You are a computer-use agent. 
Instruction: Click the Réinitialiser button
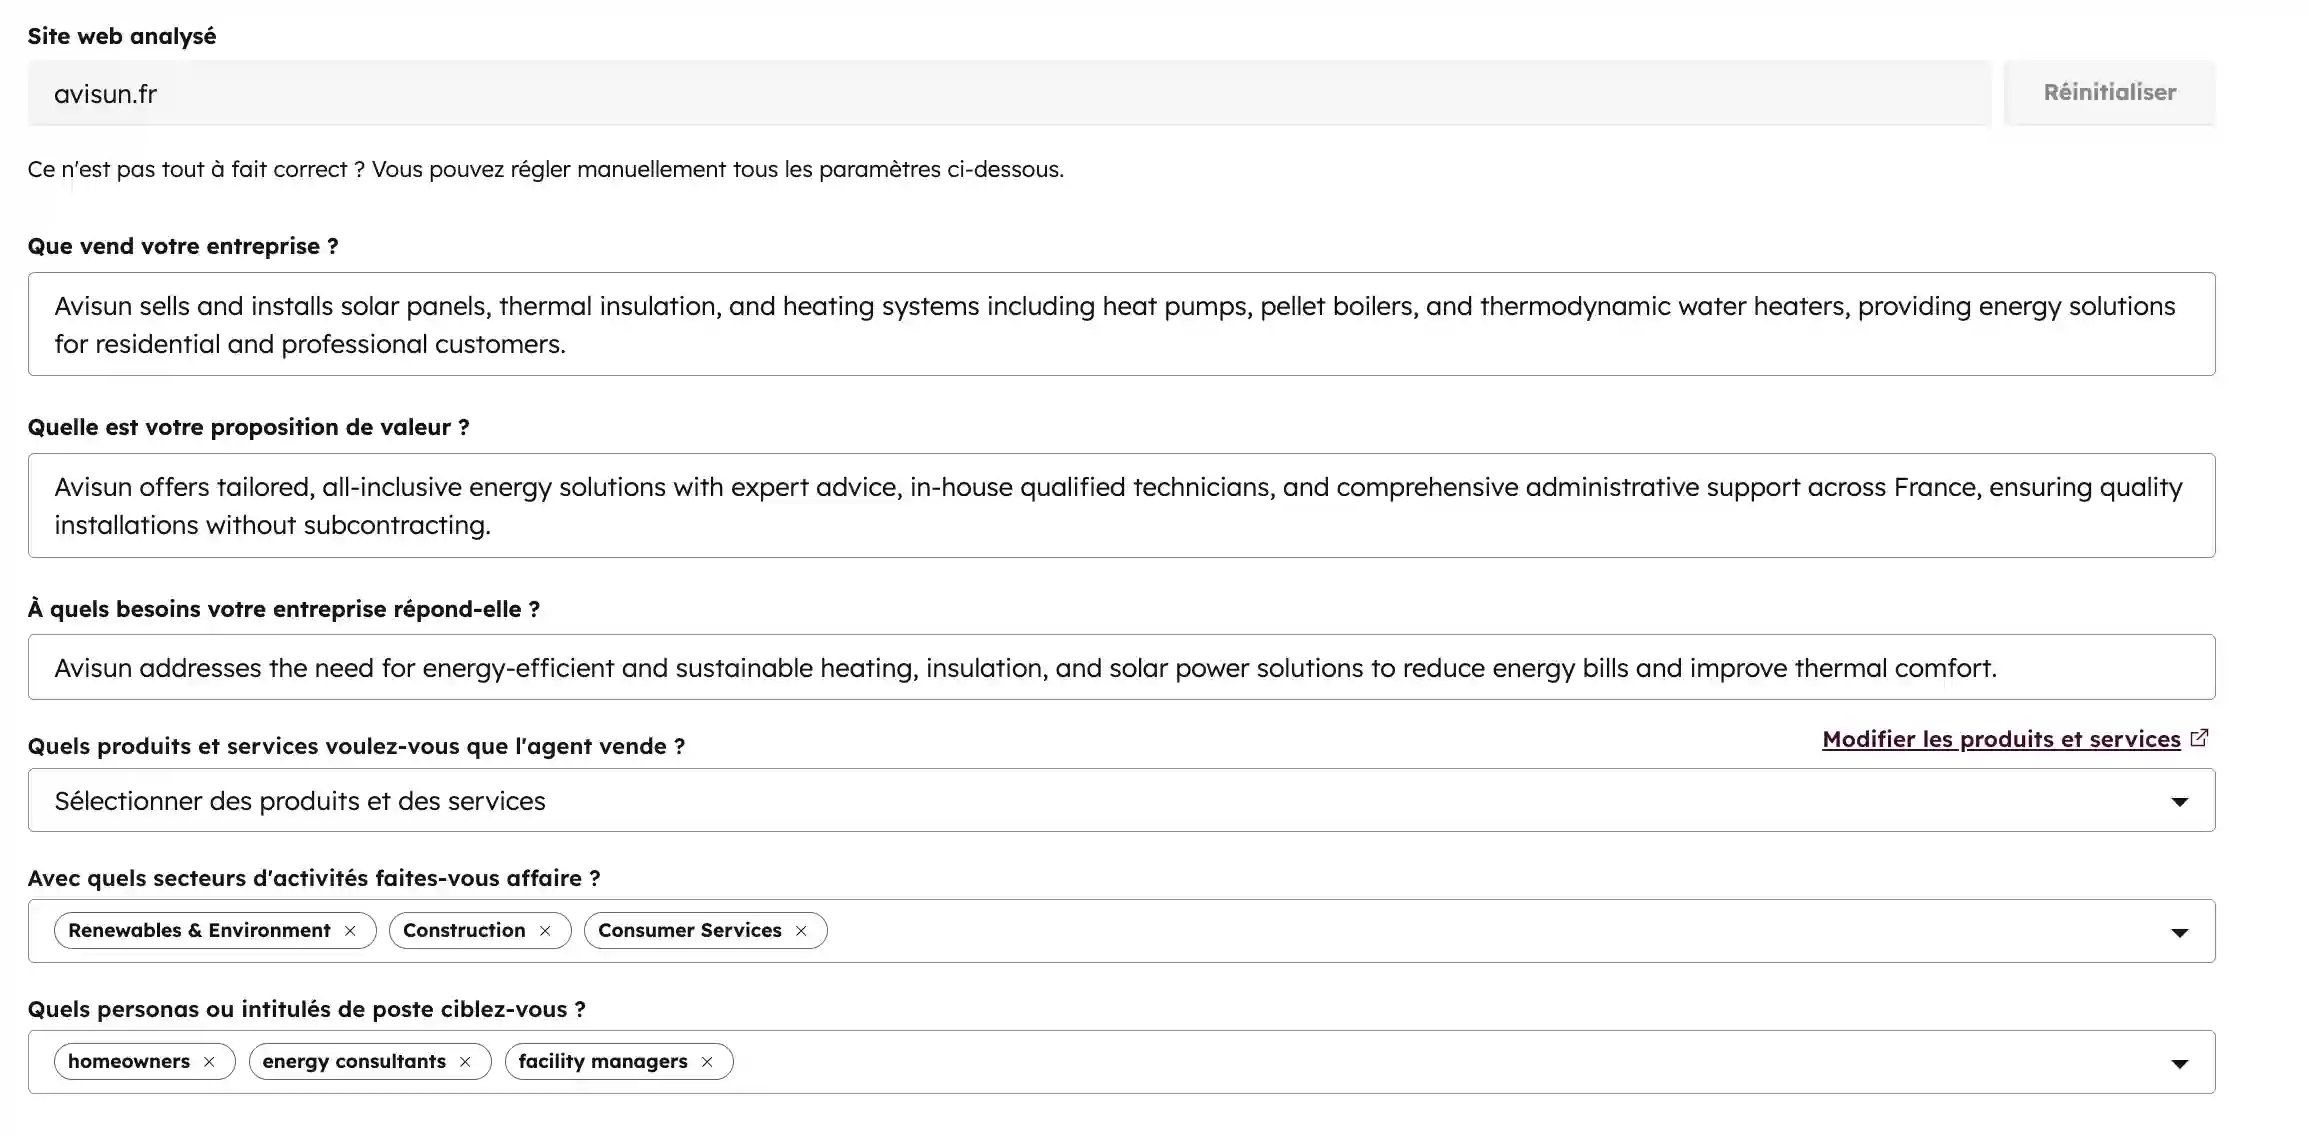[x=2109, y=92]
